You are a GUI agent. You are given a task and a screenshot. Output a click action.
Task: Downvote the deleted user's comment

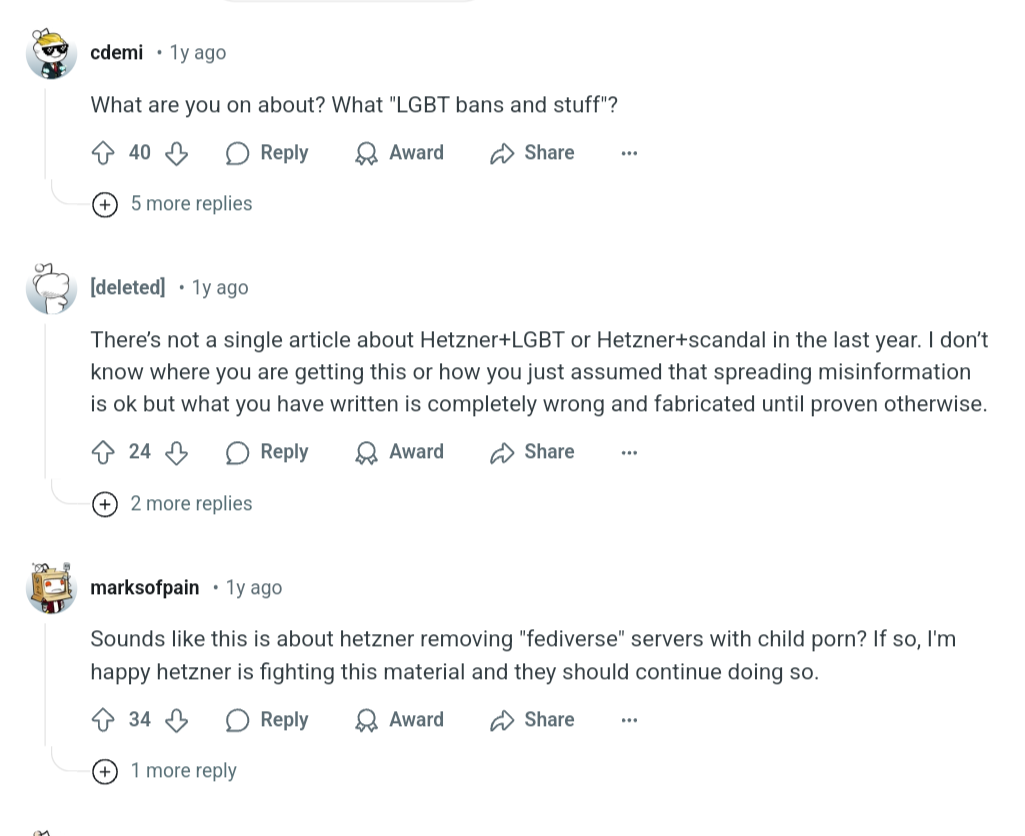(176, 452)
